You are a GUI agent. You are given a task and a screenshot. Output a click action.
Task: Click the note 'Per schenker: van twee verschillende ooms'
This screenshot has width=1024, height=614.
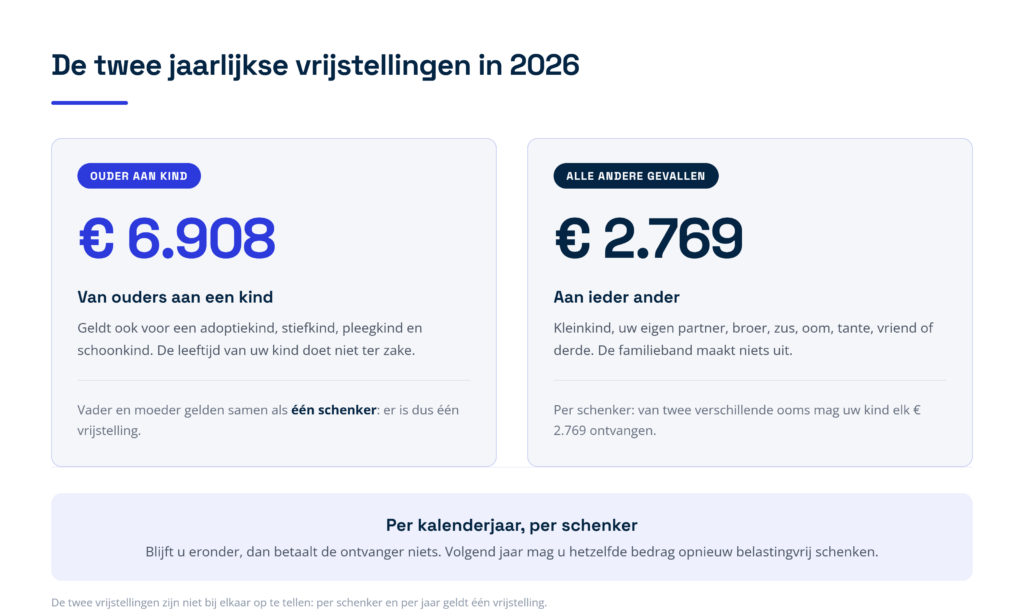pos(737,420)
